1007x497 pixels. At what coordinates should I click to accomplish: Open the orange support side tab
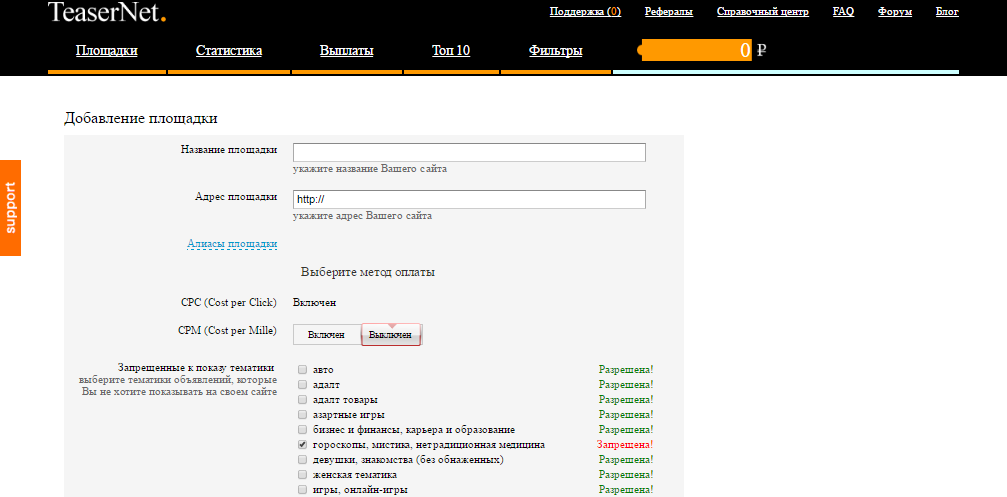[10, 207]
